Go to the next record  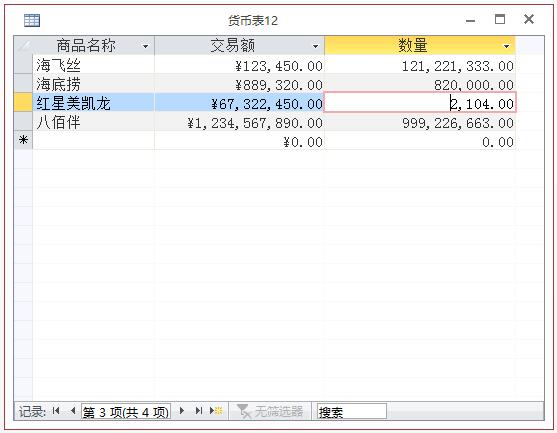pyautogui.click(x=182, y=411)
